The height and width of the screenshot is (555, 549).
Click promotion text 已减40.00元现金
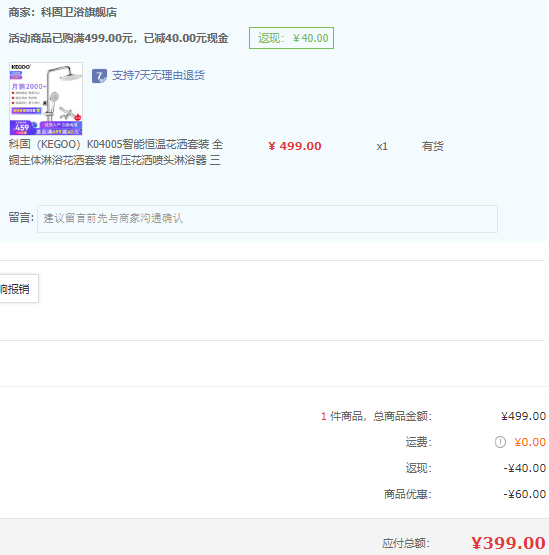pyautogui.click(x=186, y=38)
